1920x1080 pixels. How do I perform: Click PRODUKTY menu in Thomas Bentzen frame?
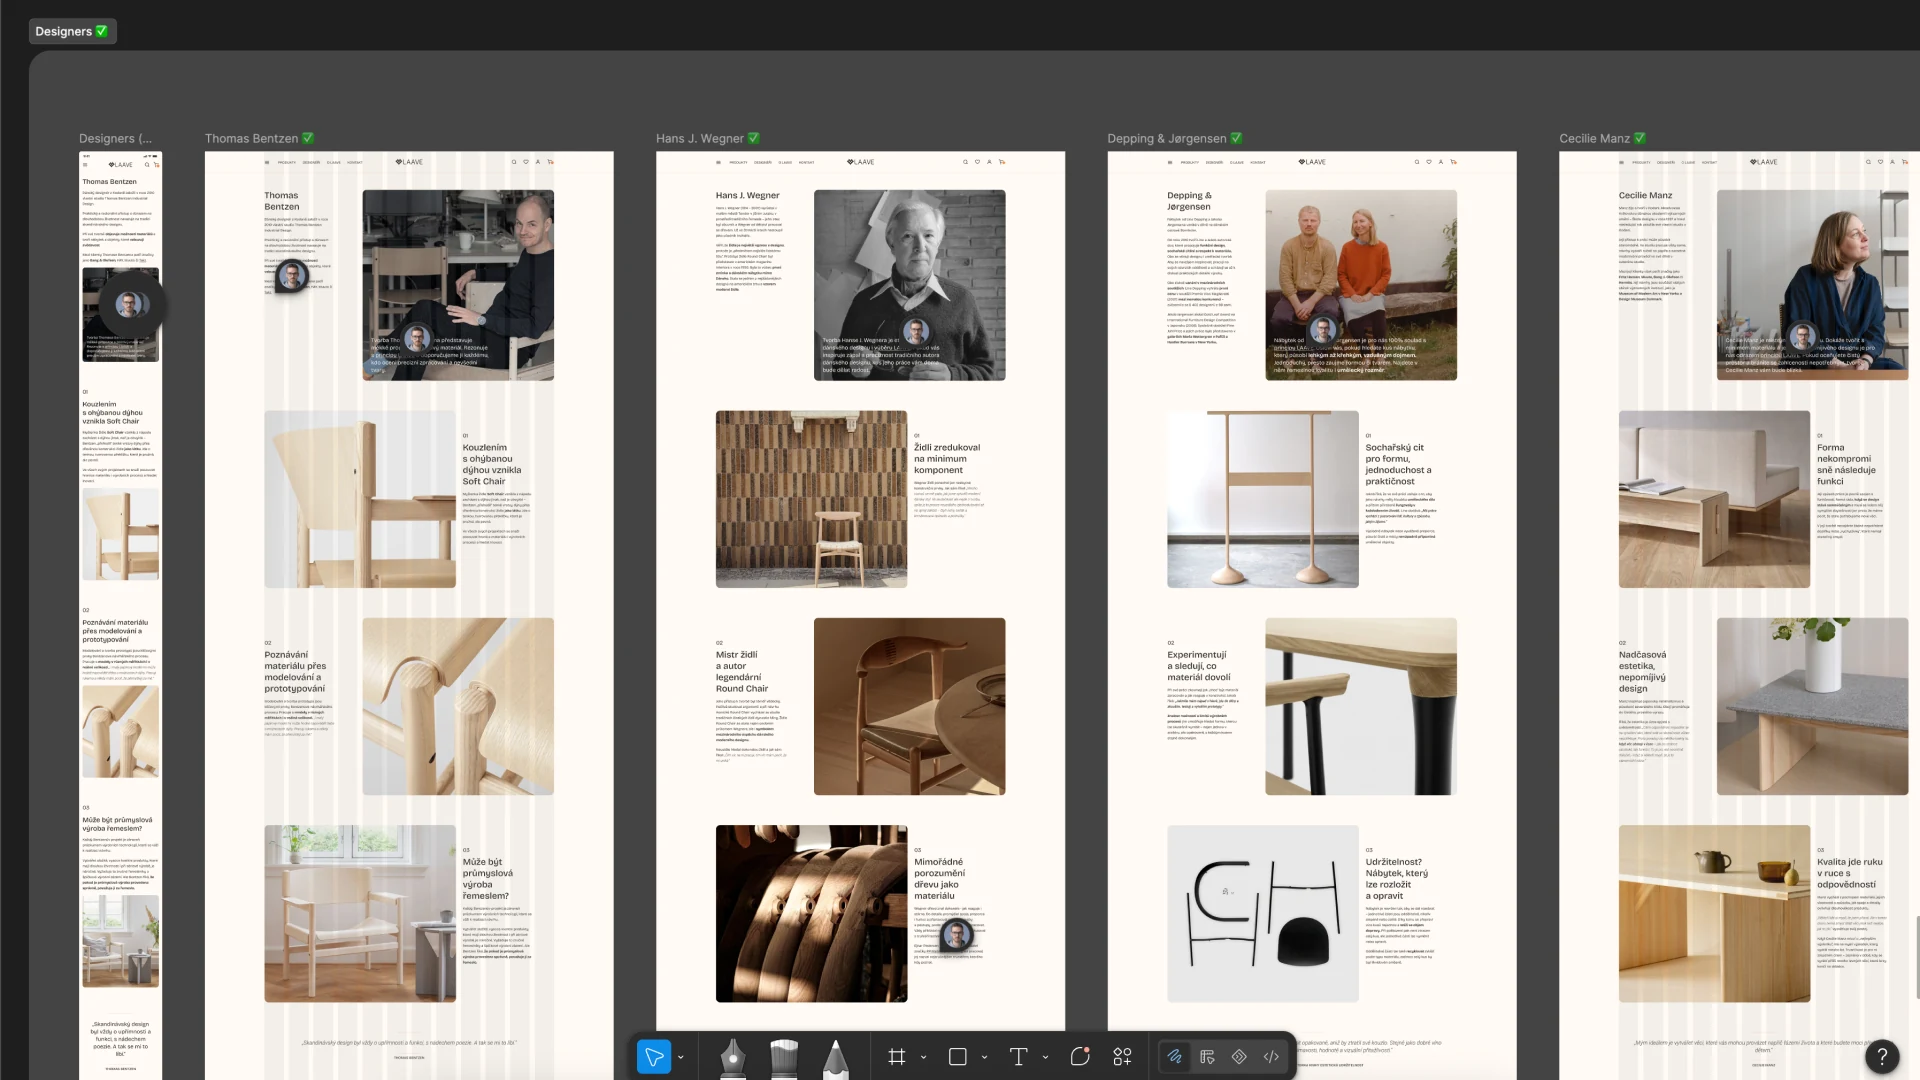point(287,162)
